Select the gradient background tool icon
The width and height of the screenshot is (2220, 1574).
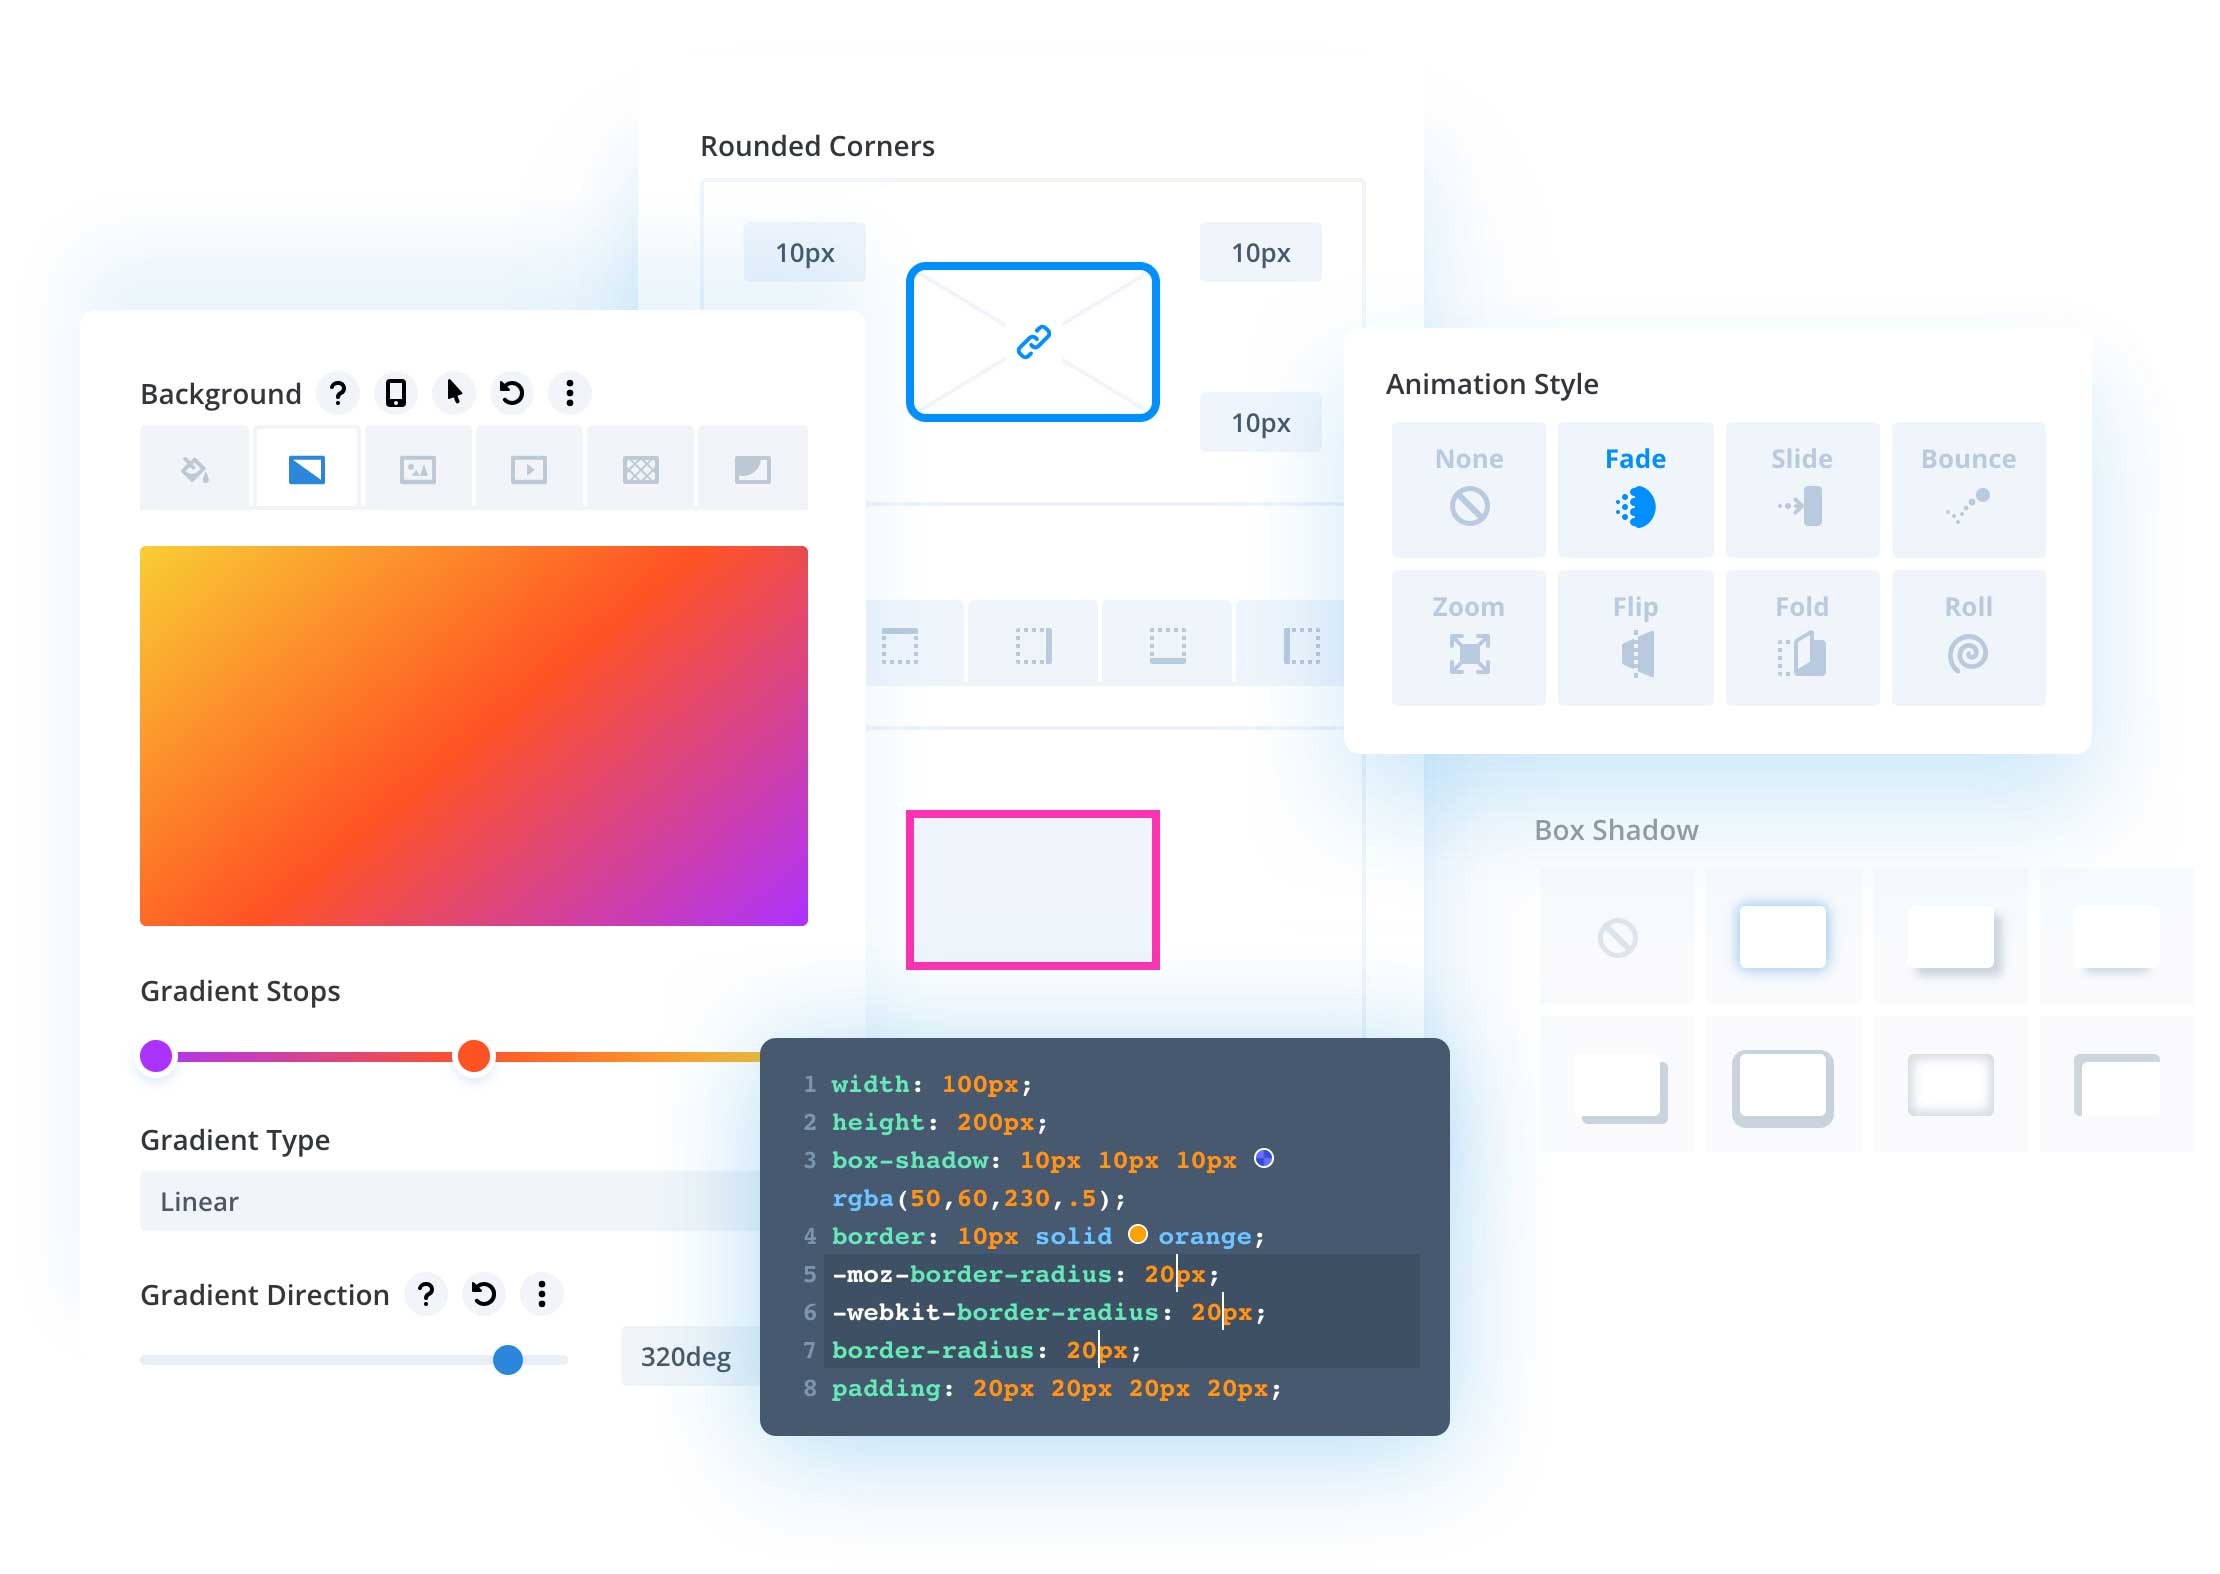[307, 470]
